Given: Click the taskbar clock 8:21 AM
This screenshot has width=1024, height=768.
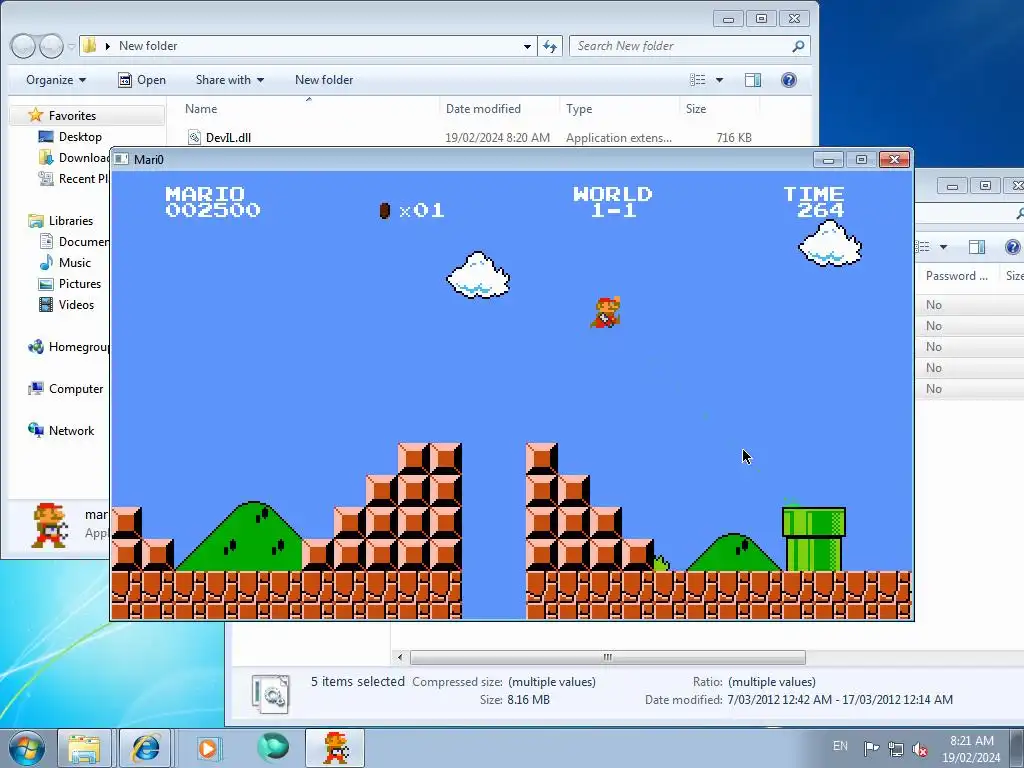Looking at the screenshot, I should (x=971, y=741).
